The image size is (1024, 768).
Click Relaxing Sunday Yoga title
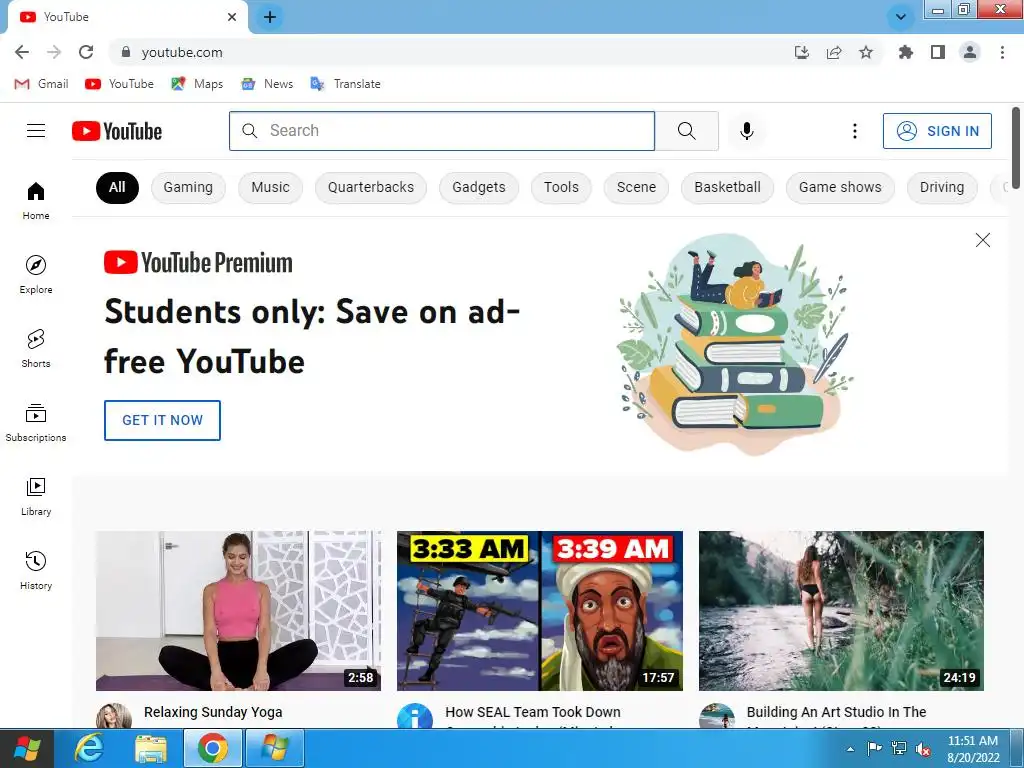click(x=213, y=712)
